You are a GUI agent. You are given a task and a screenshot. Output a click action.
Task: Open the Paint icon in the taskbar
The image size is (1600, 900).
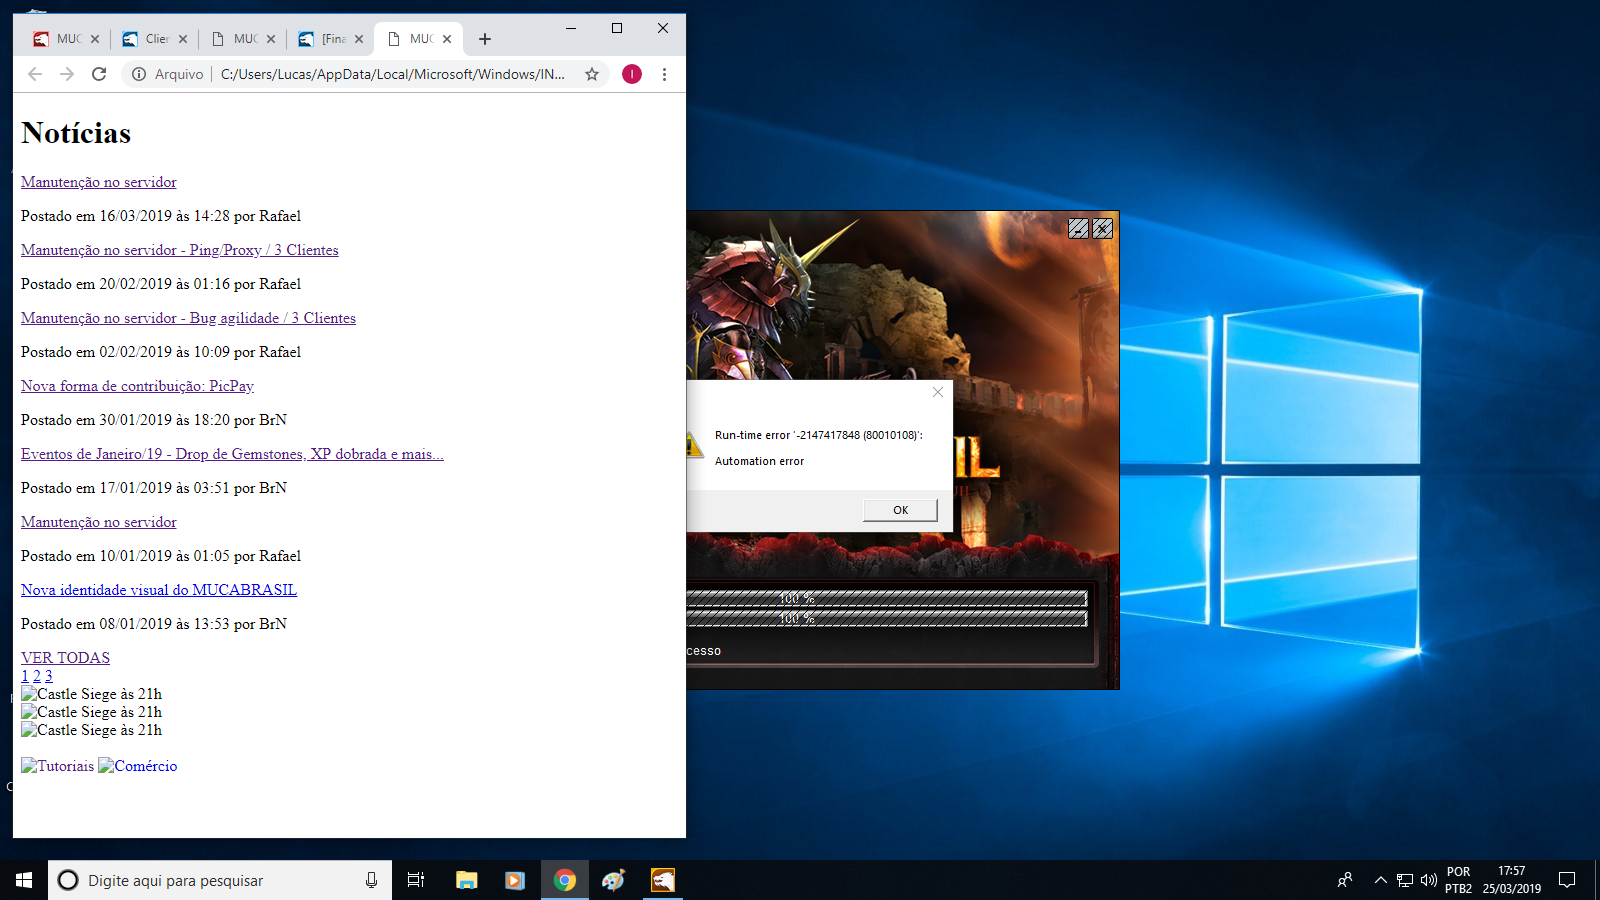(613, 880)
